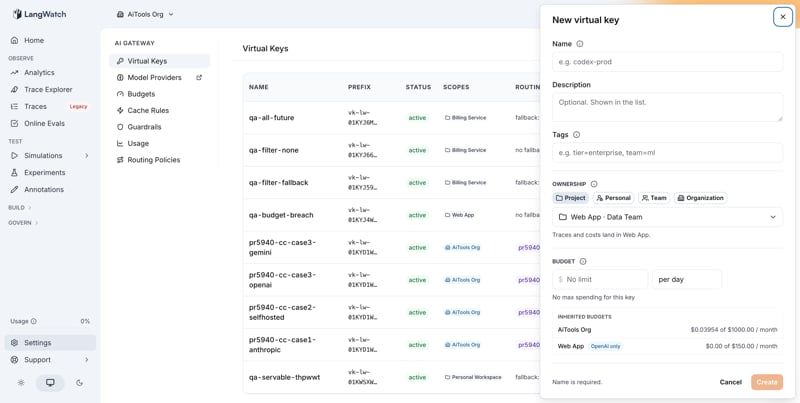Go to Trace Explorer
Image resolution: width=800 pixels, height=403 pixels.
(x=50, y=89)
